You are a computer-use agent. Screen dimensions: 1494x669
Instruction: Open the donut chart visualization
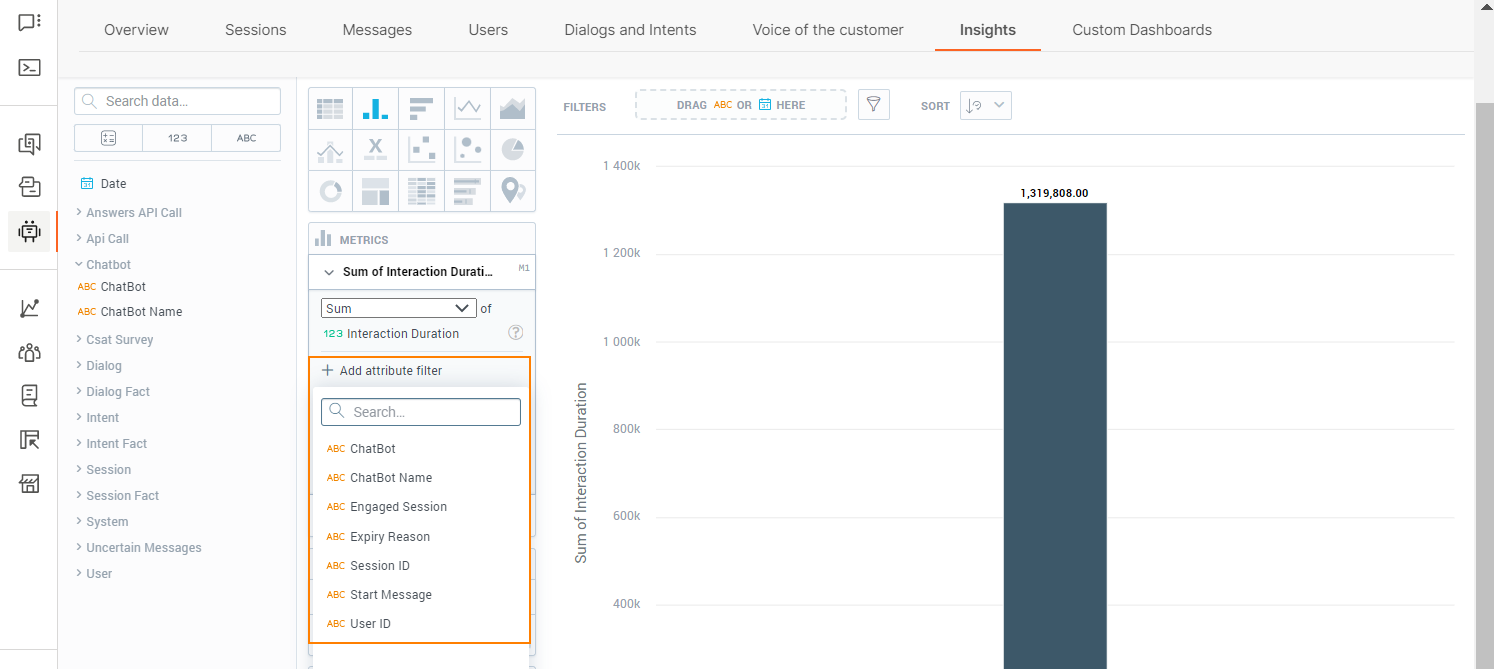click(x=330, y=190)
